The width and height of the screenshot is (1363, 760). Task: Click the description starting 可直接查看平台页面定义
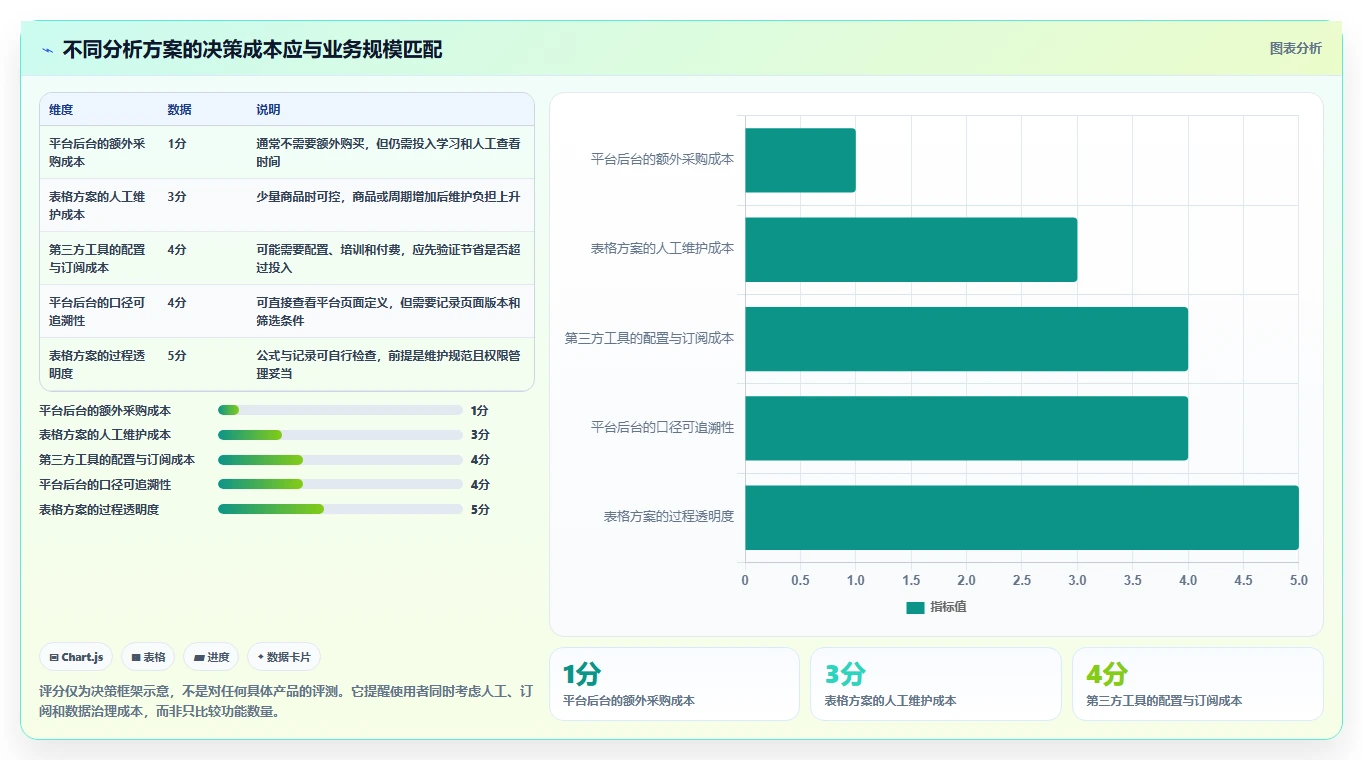(388, 311)
